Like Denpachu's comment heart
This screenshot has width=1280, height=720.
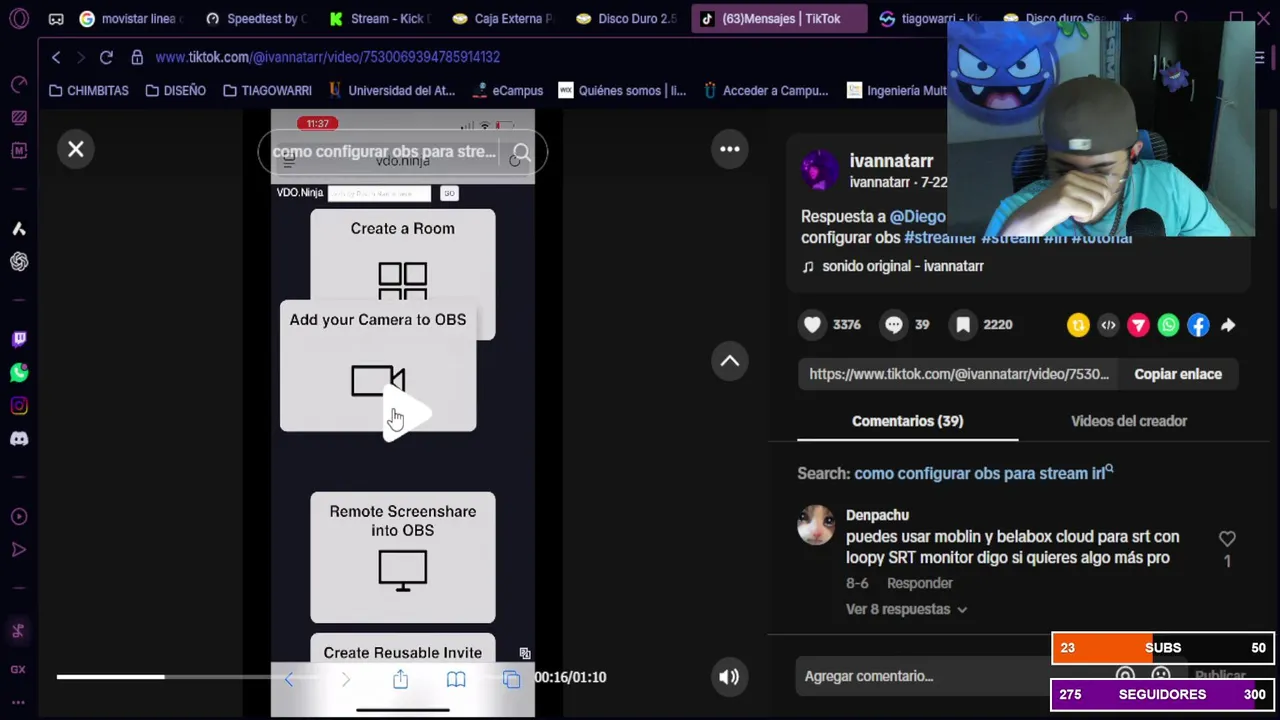point(1227,539)
